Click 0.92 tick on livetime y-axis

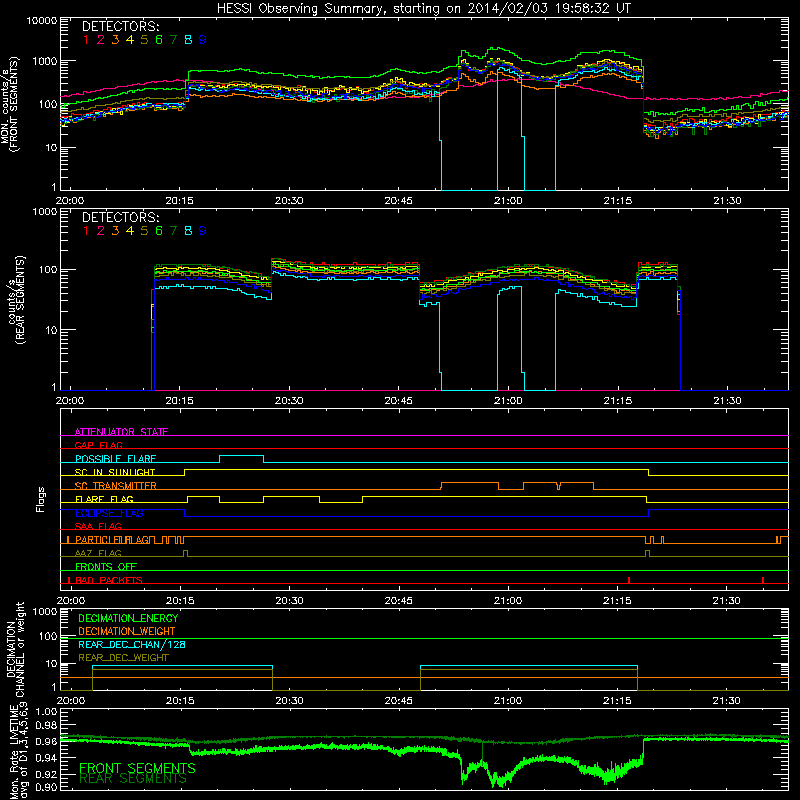(x=46, y=772)
